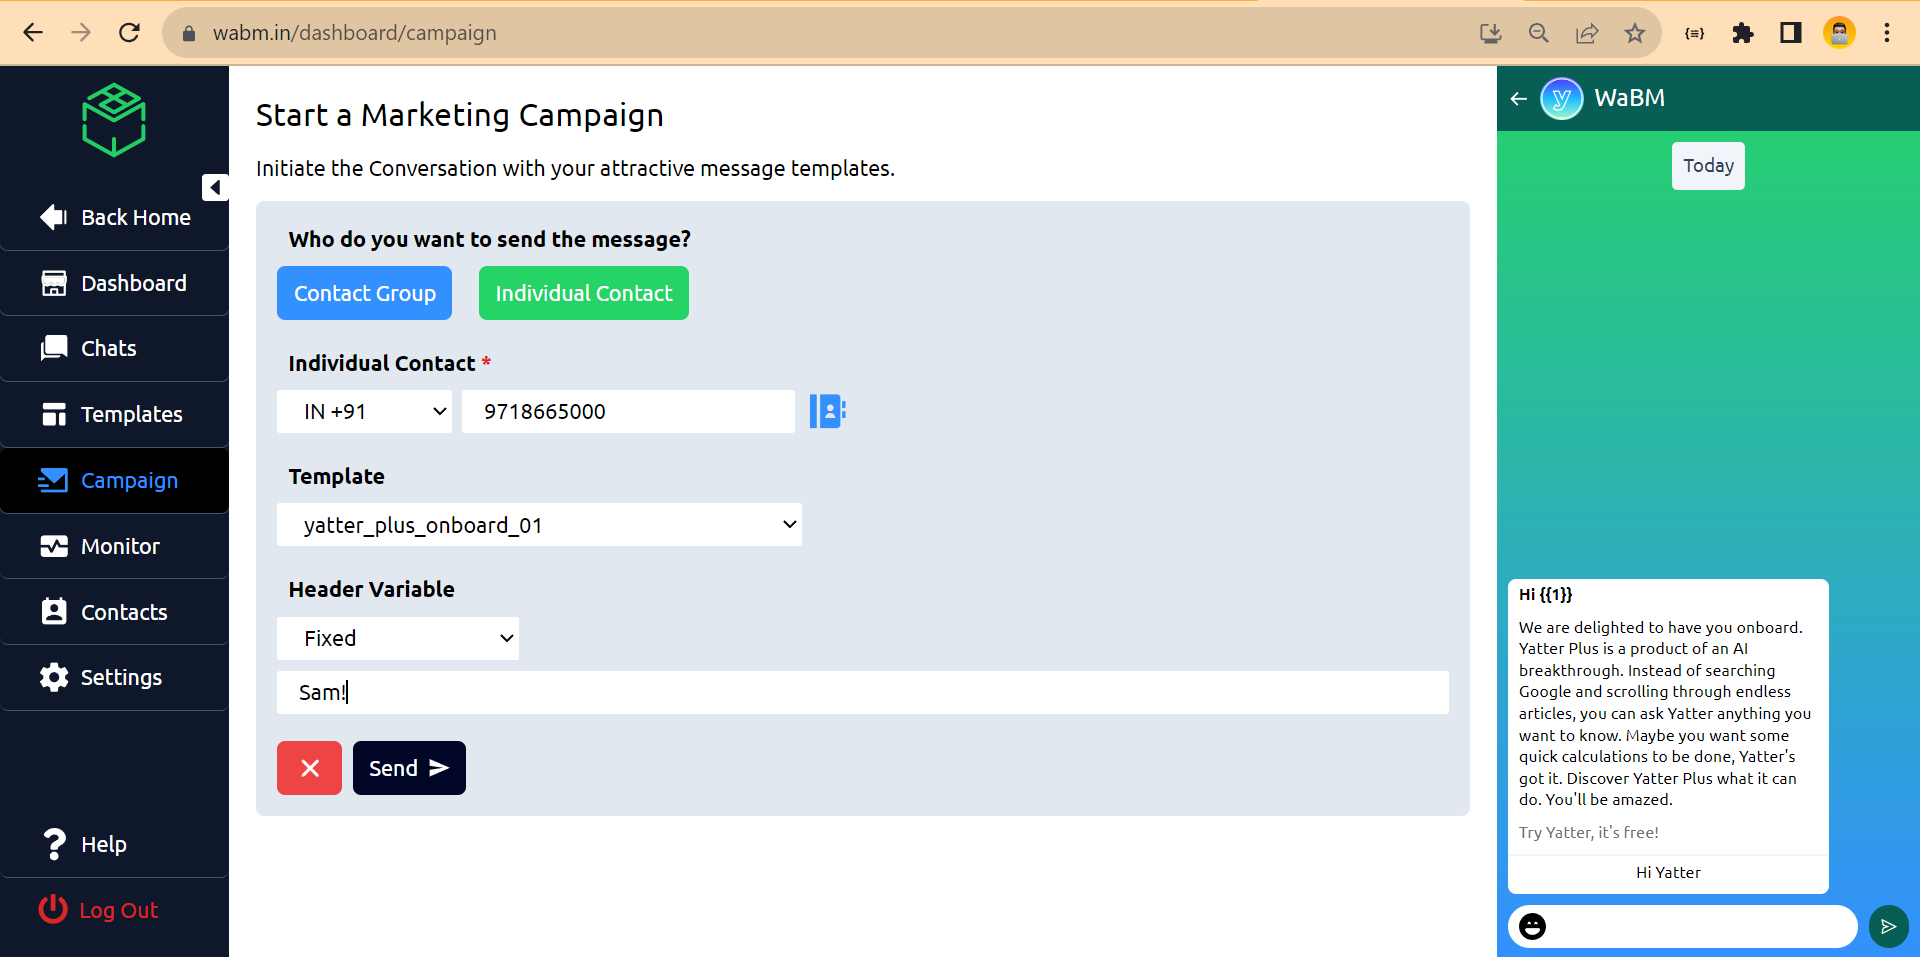Choose the Individual Contact option
Image resolution: width=1920 pixels, height=957 pixels.
(584, 293)
